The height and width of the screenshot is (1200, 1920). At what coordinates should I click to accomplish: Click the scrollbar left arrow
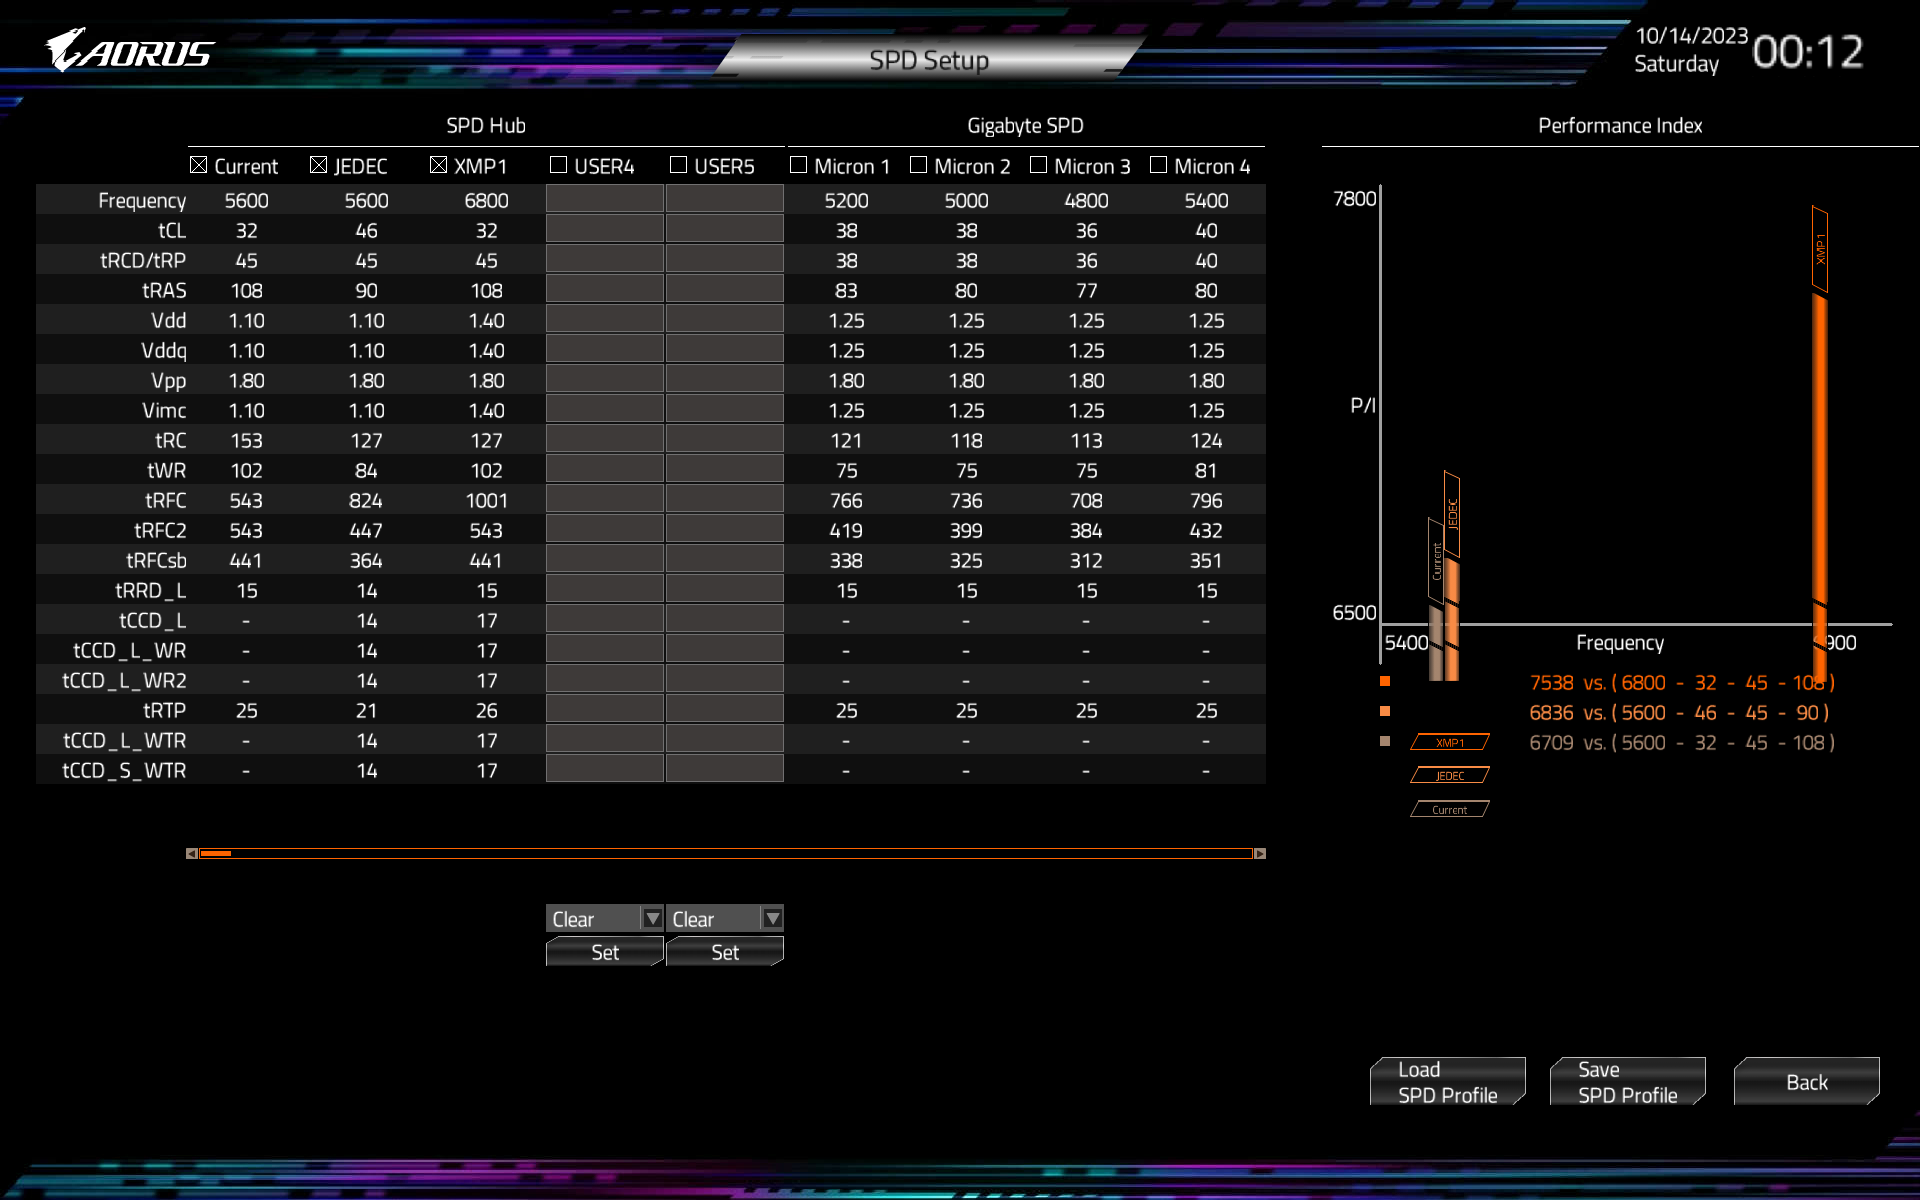point(191,853)
